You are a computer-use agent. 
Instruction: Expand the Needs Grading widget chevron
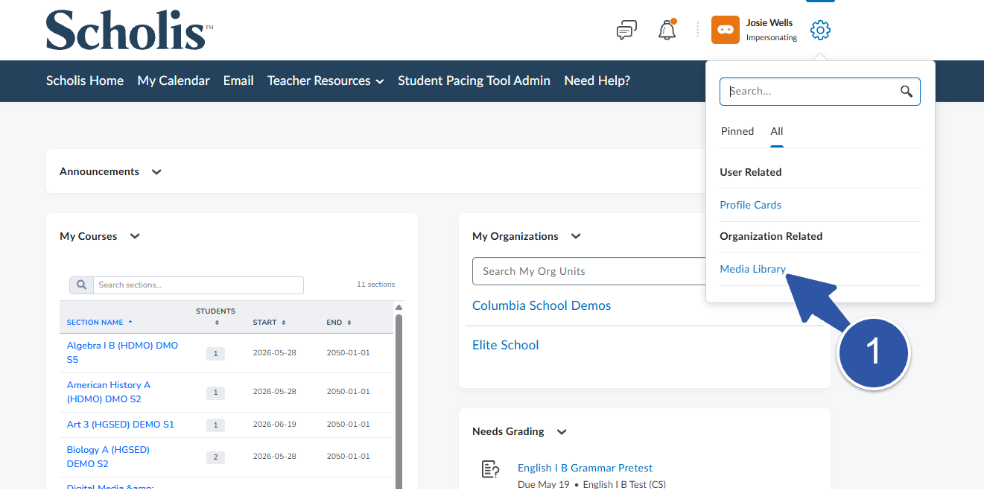562,432
